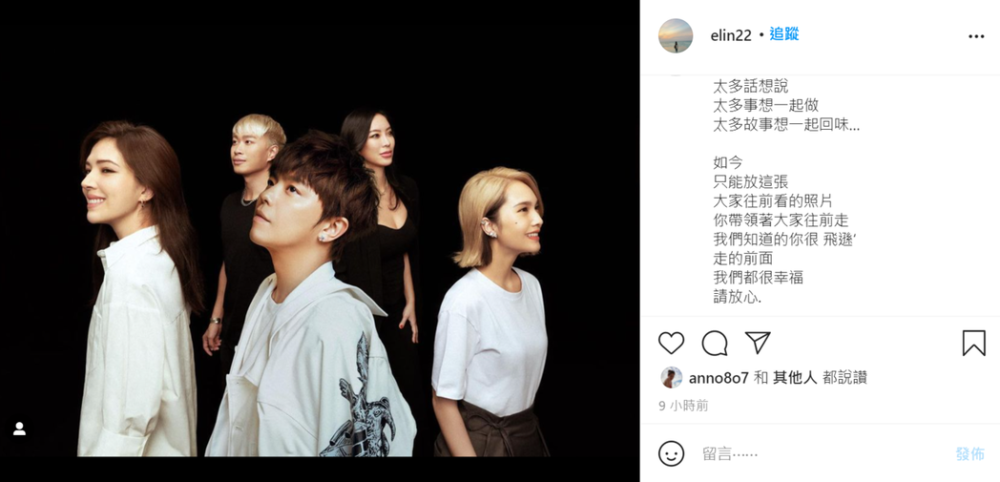
Task: Save the post with the bookmark icon
Action: [x=974, y=343]
